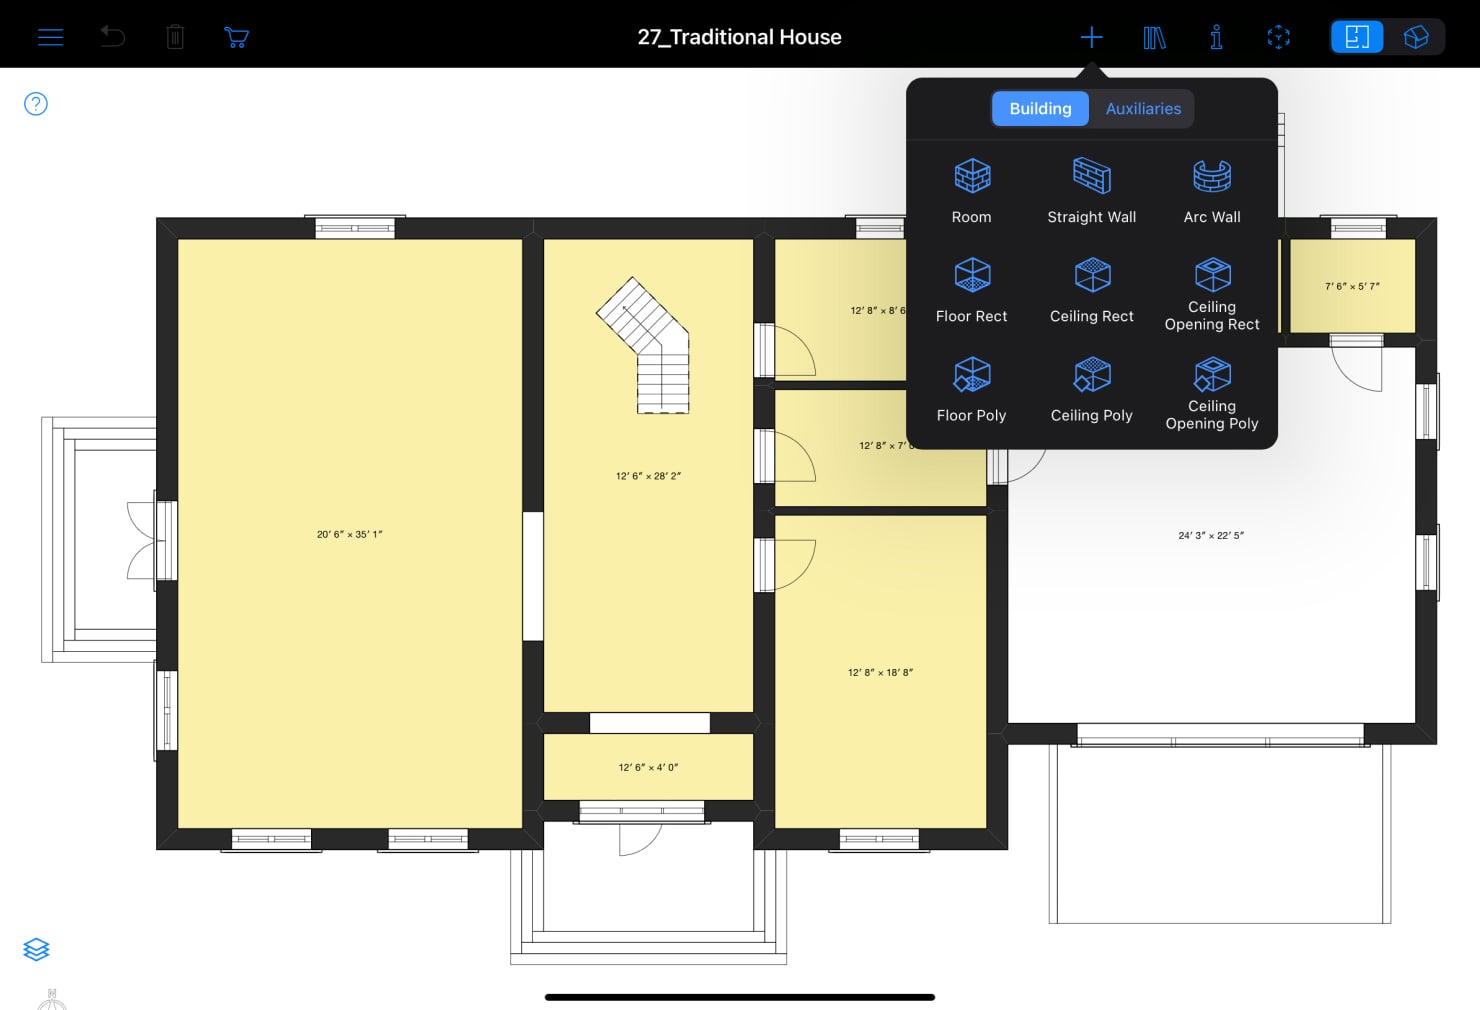The width and height of the screenshot is (1480, 1010).
Task: Select the Ceiling Opening Poly tool
Action: [x=1211, y=390]
